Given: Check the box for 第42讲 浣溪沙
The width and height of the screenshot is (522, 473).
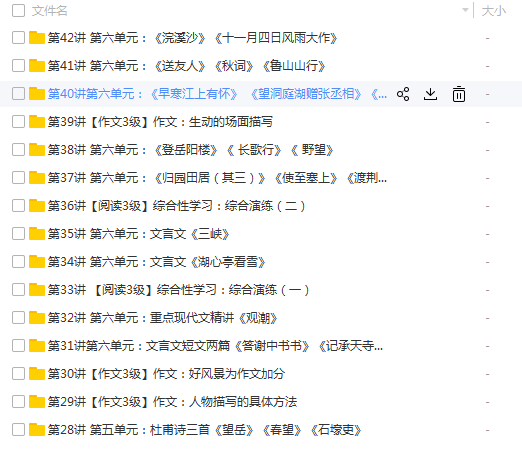Looking at the screenshot, I should pyautogui.click(x=18, y=38).
